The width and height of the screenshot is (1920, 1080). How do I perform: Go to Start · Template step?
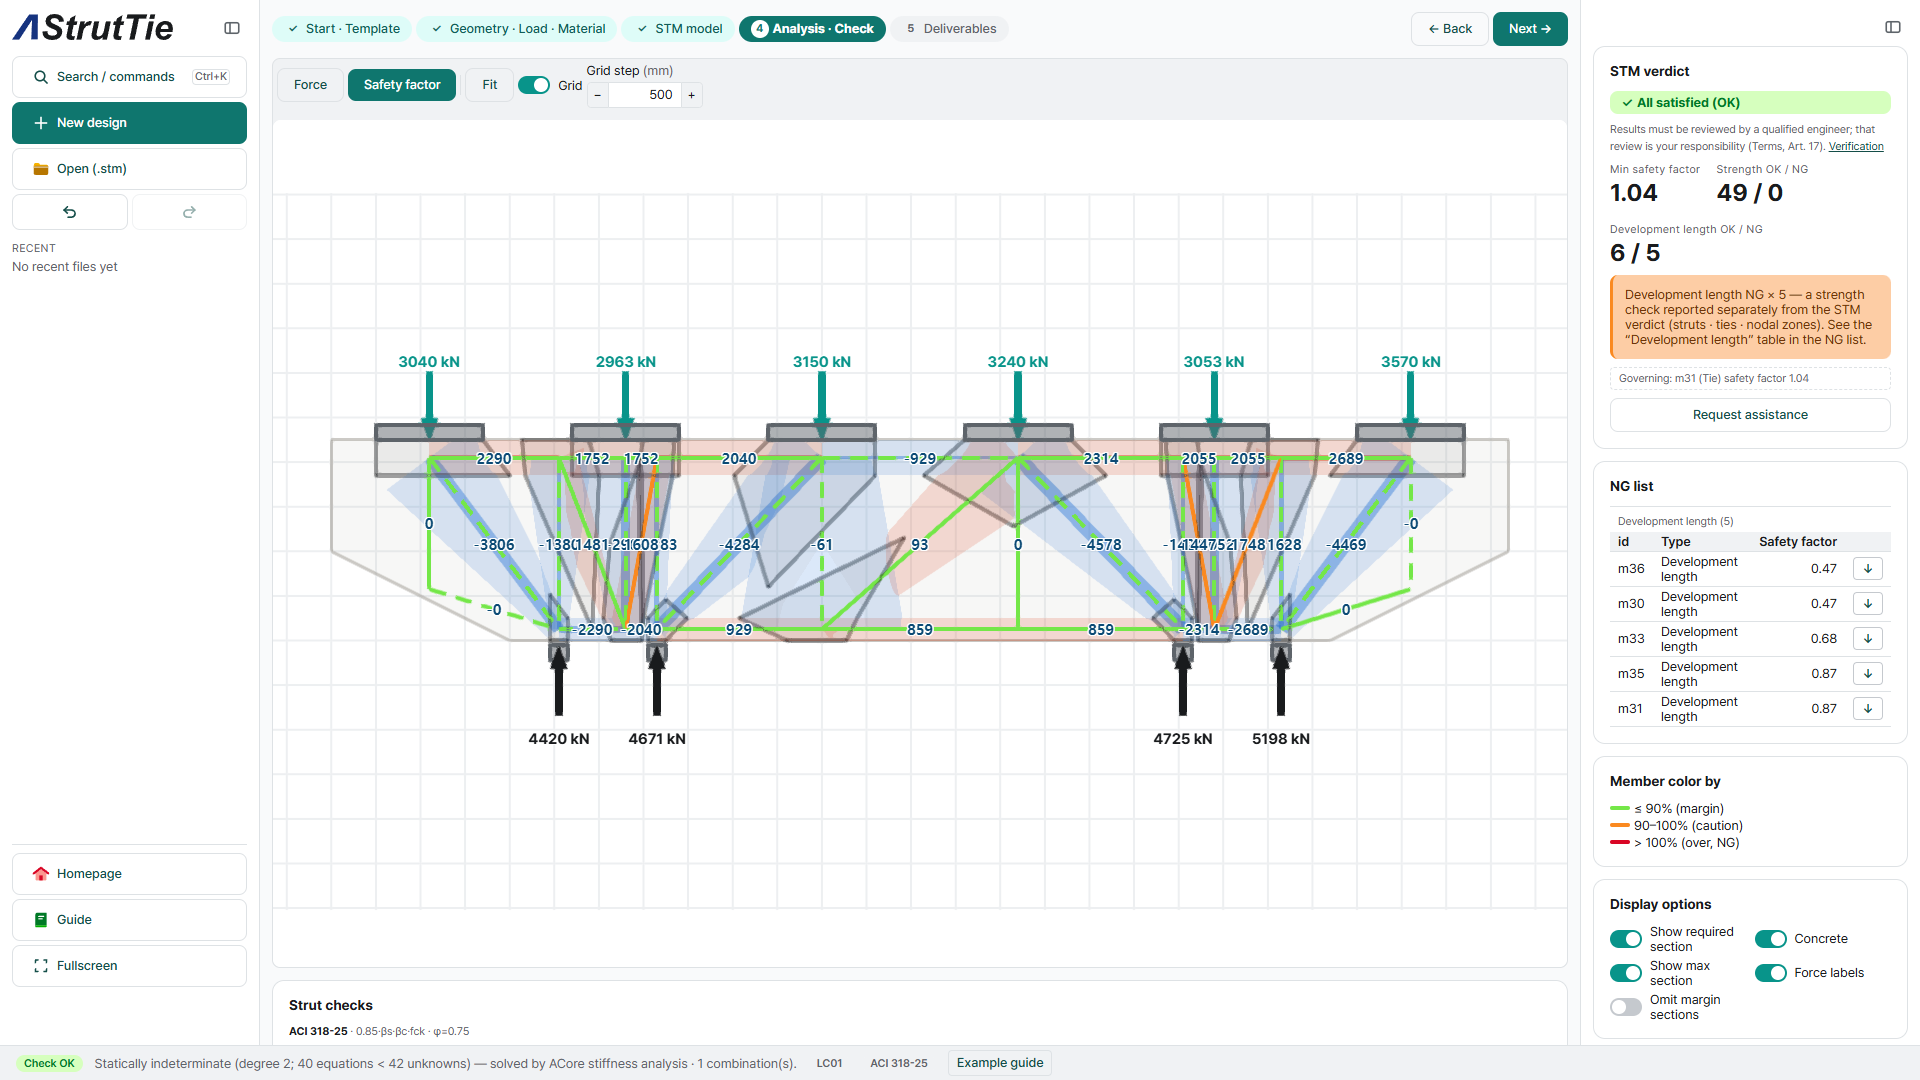343,29
